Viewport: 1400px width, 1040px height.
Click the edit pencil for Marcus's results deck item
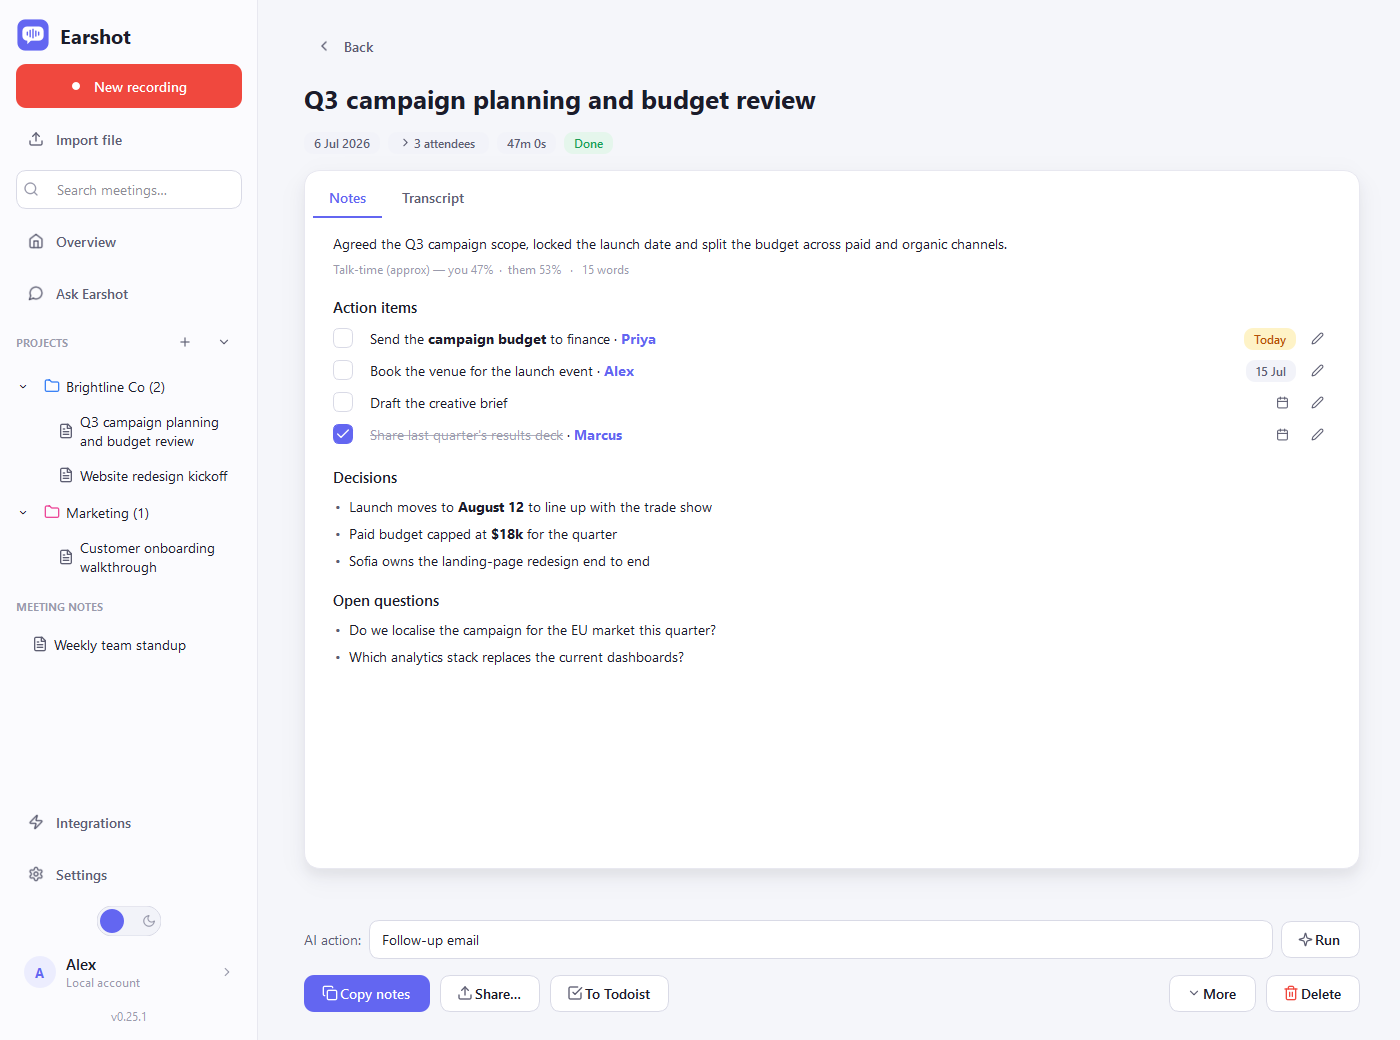1318,435
